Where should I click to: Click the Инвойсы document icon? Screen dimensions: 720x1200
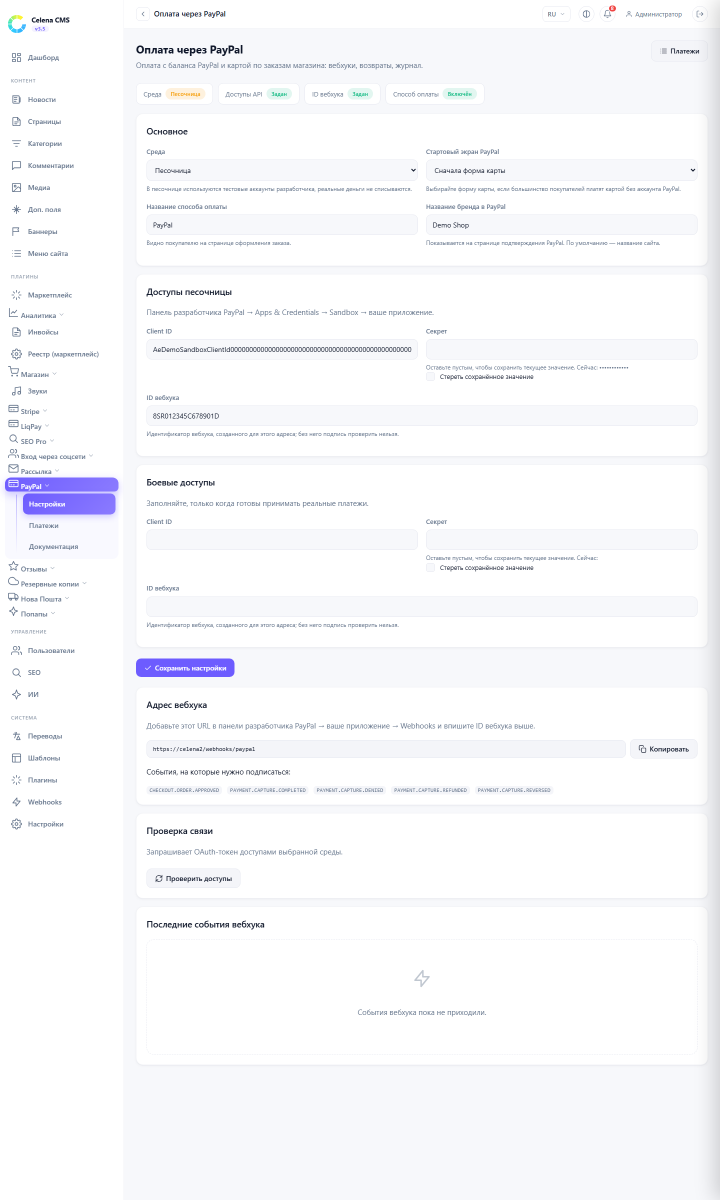[x=16, y=331]
